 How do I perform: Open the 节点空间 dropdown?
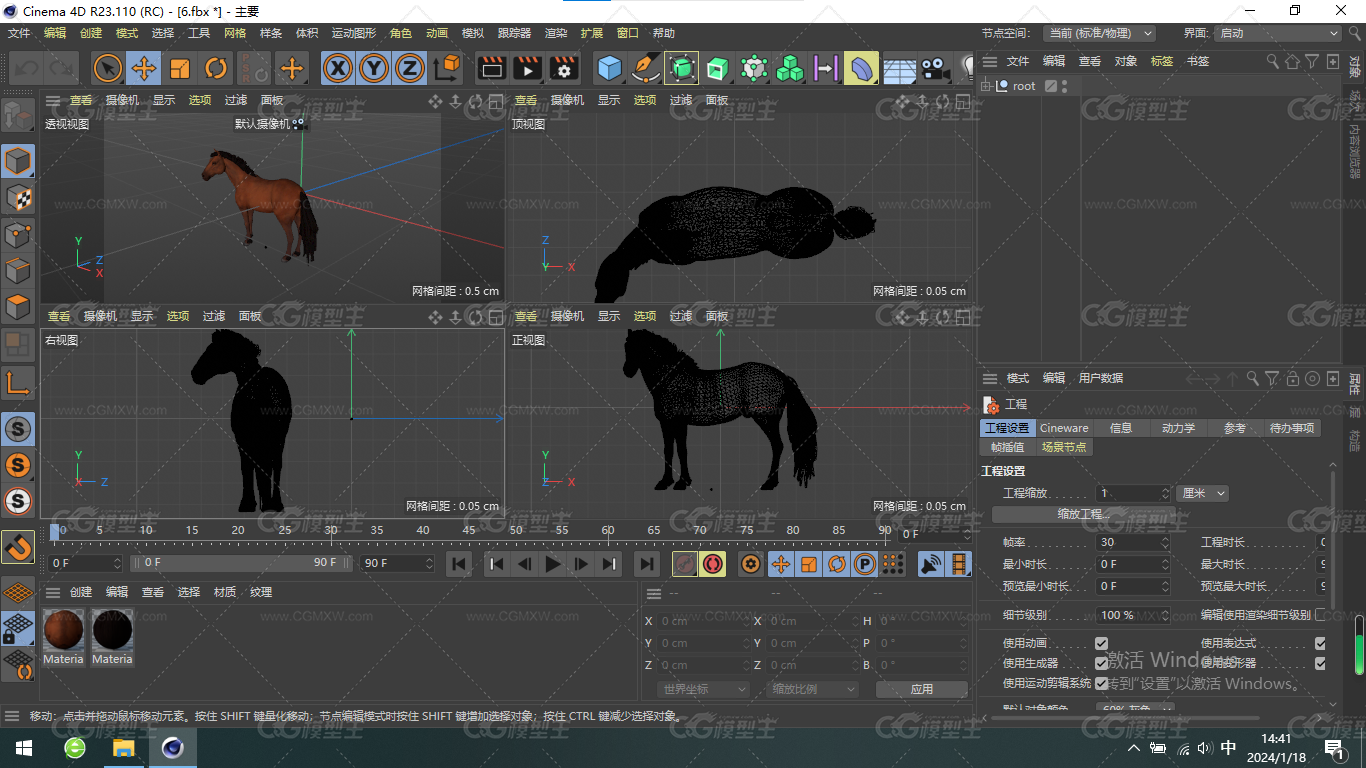pos(1099,33)
